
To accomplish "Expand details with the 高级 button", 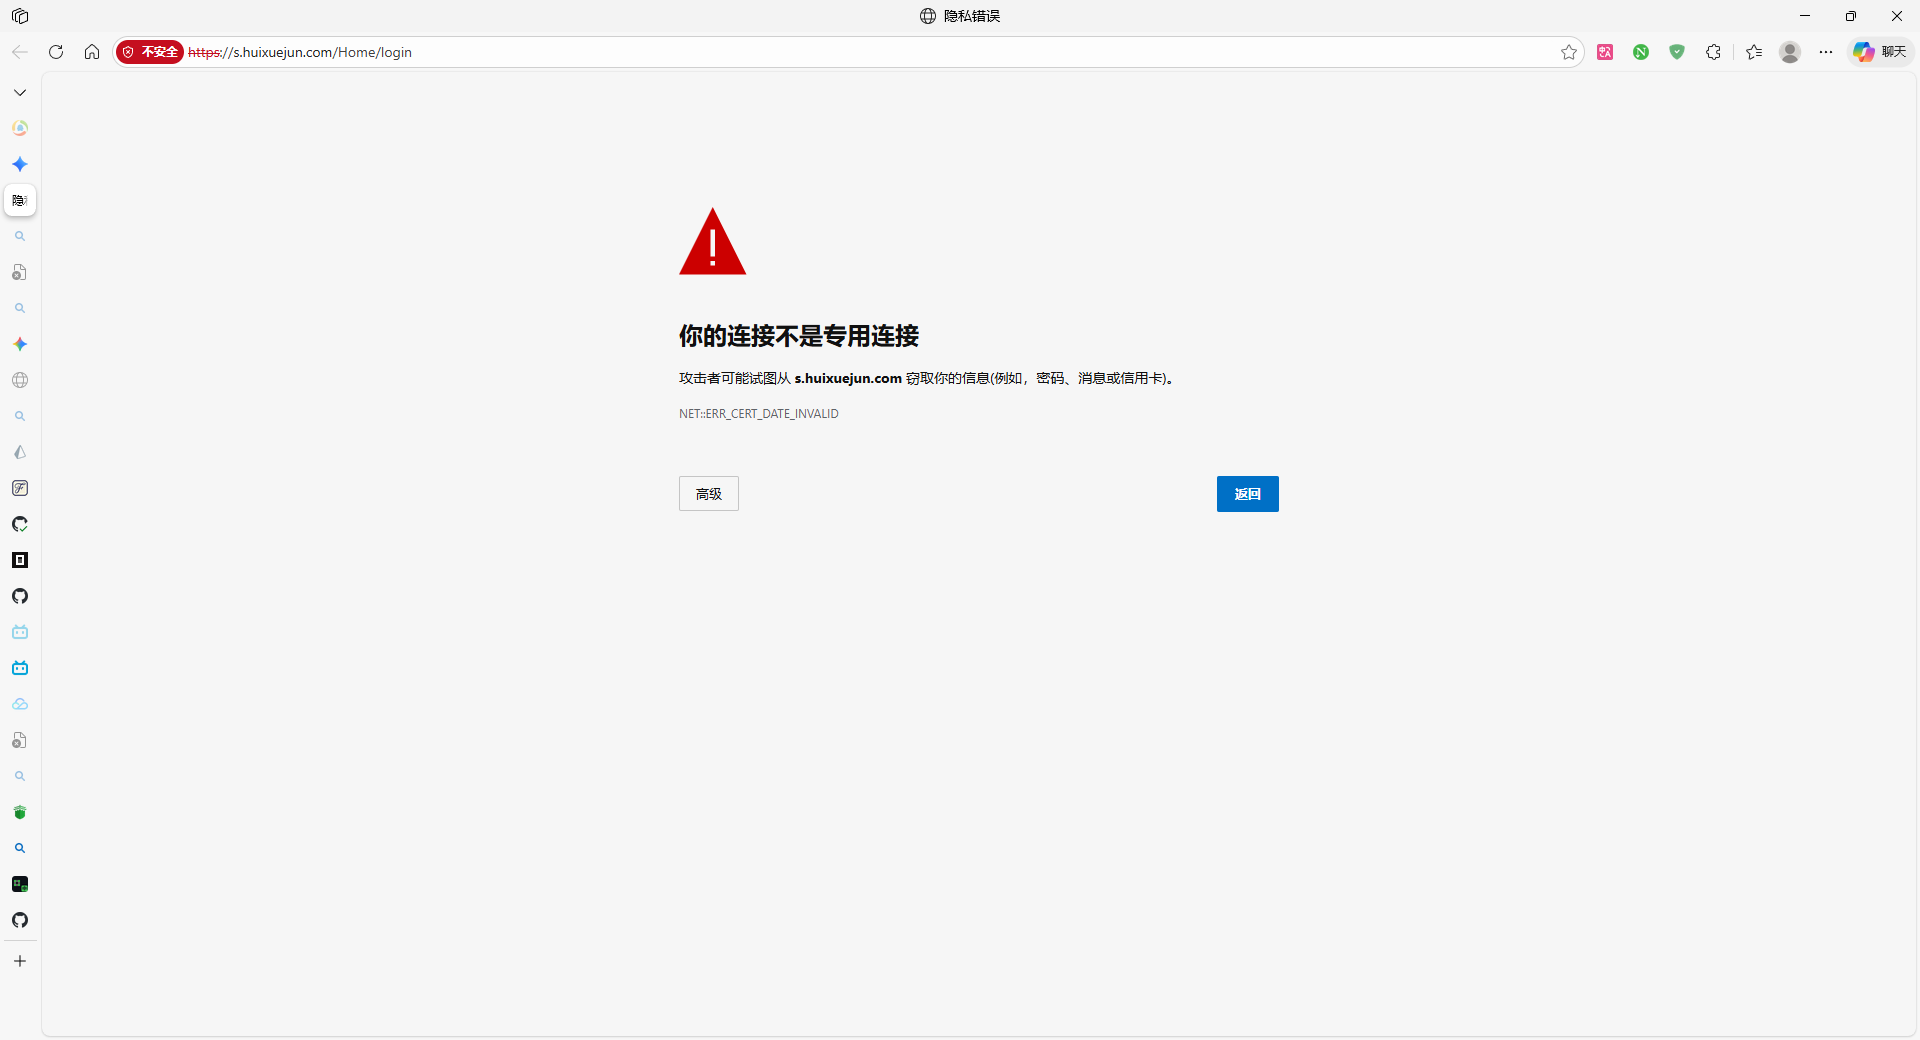I will coord(708,494).
